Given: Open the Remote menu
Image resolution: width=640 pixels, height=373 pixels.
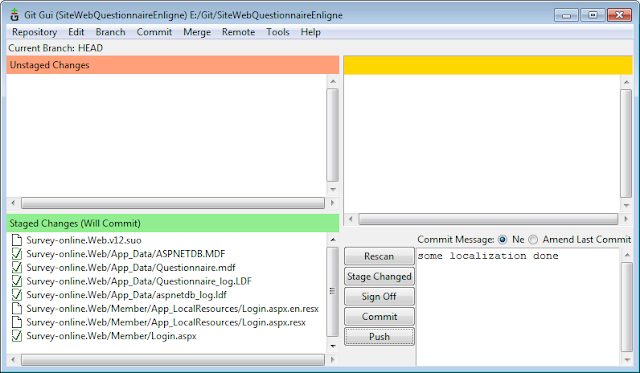Looking at the screenshot, I should point(238,32).
